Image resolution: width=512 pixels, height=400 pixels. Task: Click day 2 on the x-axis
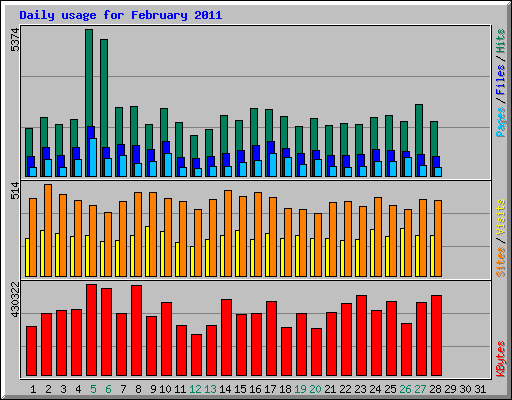48,389
